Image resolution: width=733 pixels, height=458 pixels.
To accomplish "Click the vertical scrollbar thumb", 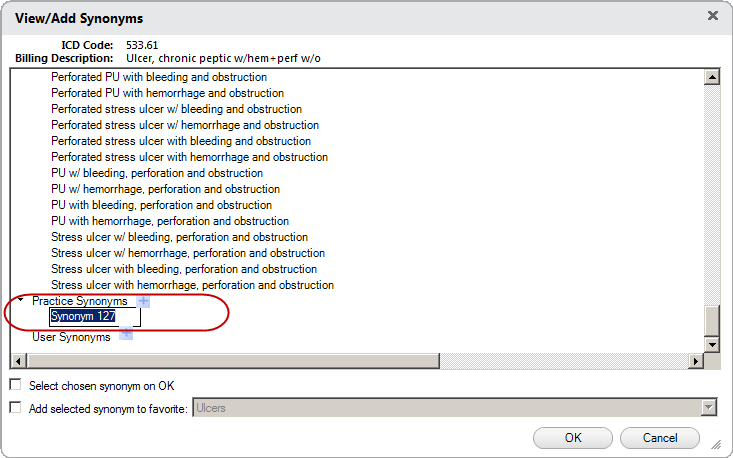I will click(x=712, y=321).
